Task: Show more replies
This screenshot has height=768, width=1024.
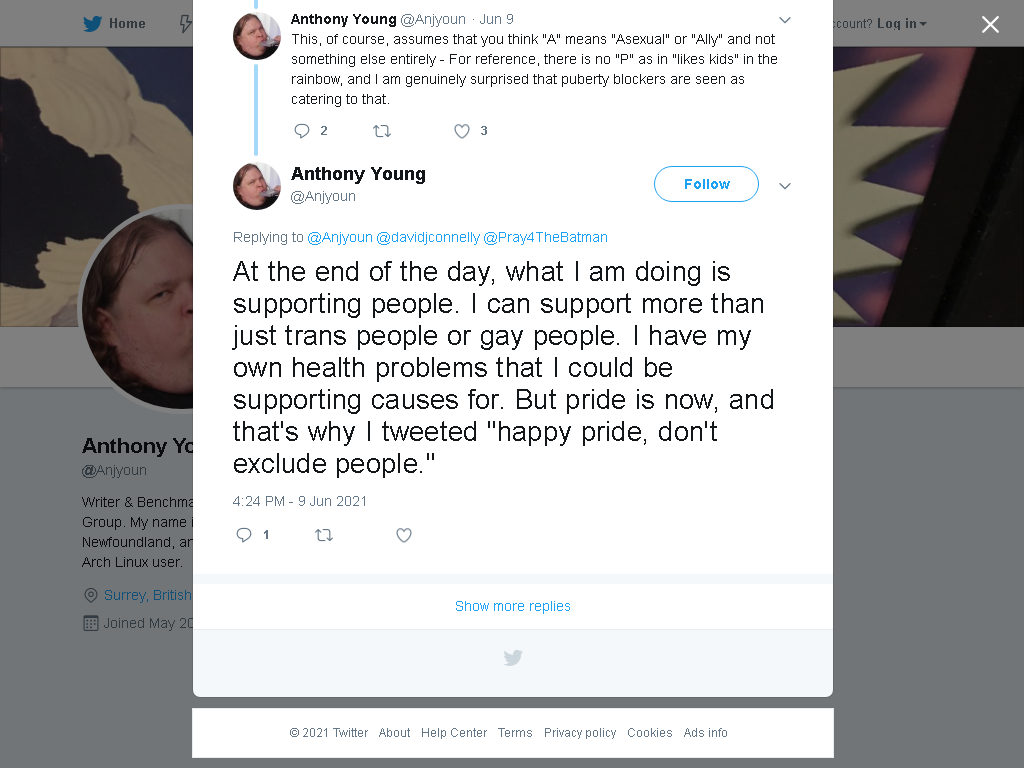Action: pyautogui.click(x=513, y=606)
